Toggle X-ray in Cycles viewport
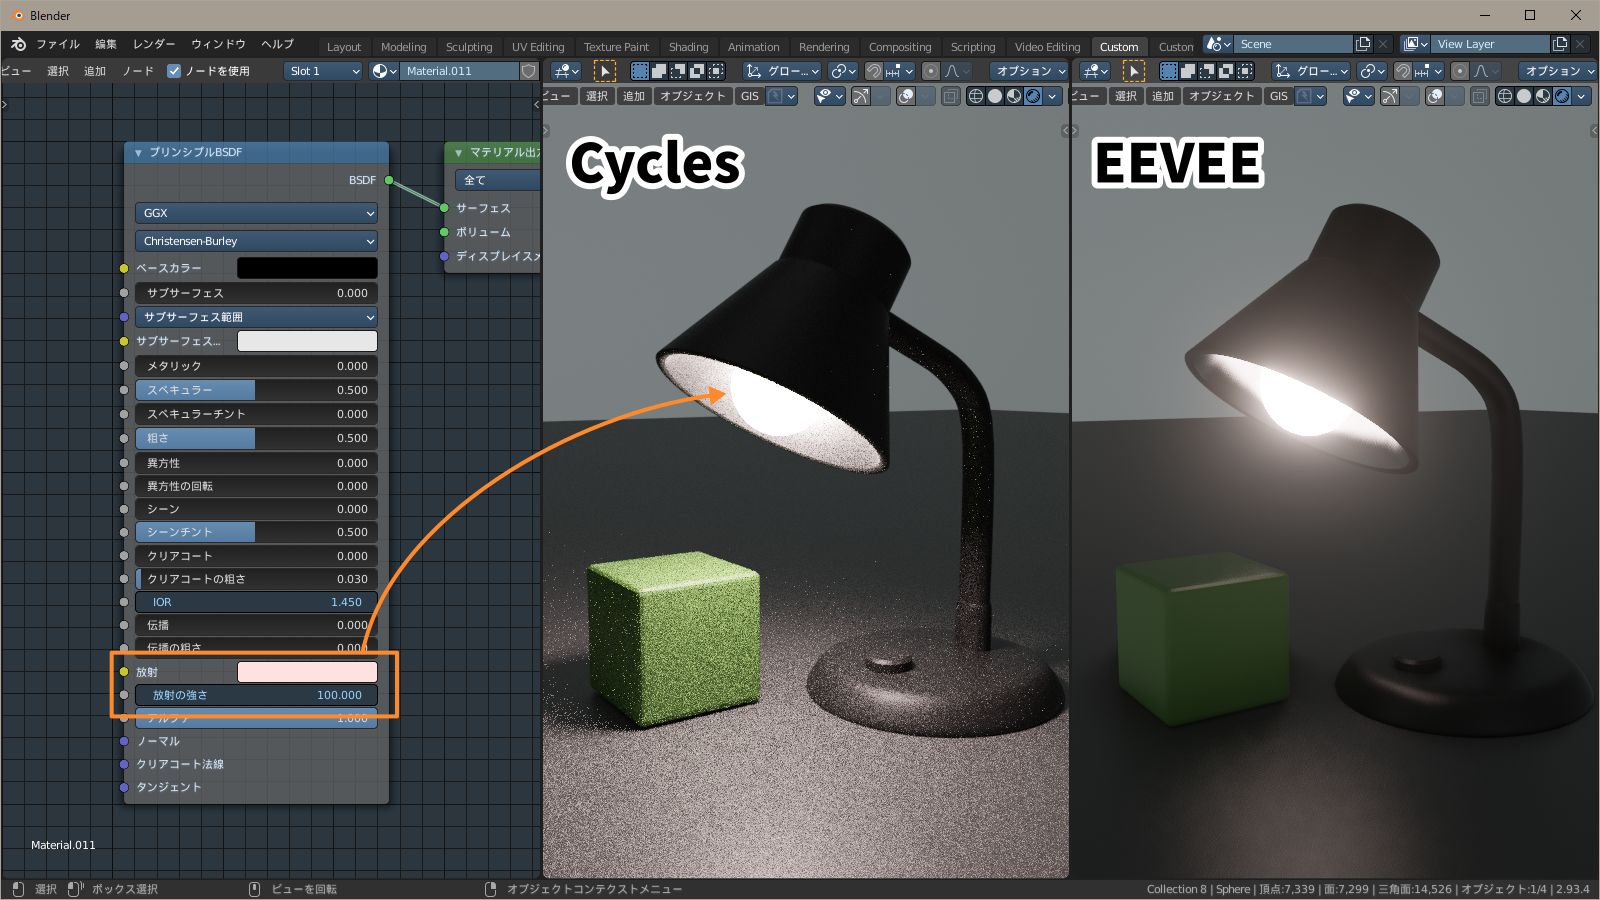The height and width of the screenshot is (900, 1600). coord(950,96)
